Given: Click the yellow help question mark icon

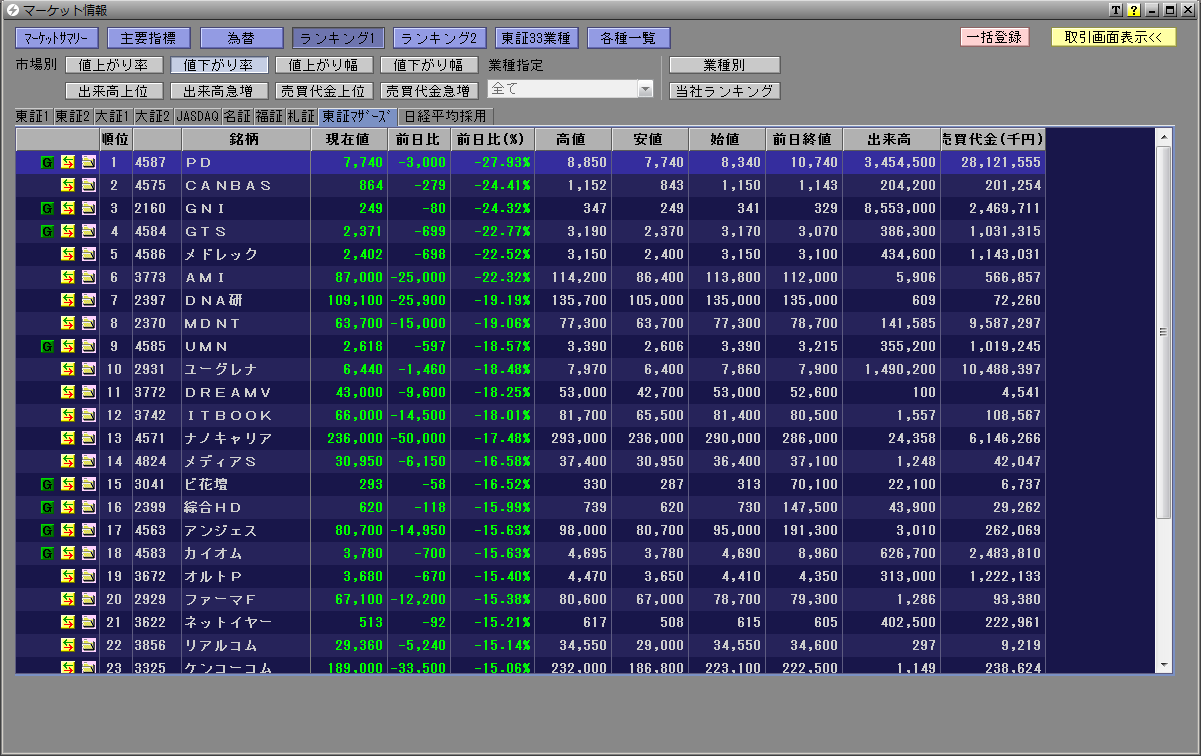Looking at the screenshot, I should pyautogui.click(x=1134, y=10).
